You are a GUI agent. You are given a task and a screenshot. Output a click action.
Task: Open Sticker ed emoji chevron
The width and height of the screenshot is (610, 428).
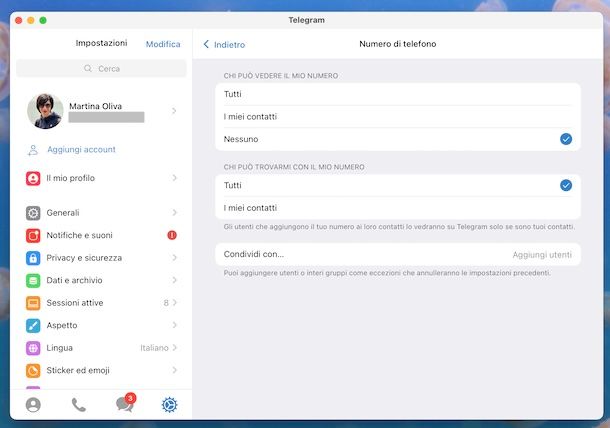click(174, 370)
